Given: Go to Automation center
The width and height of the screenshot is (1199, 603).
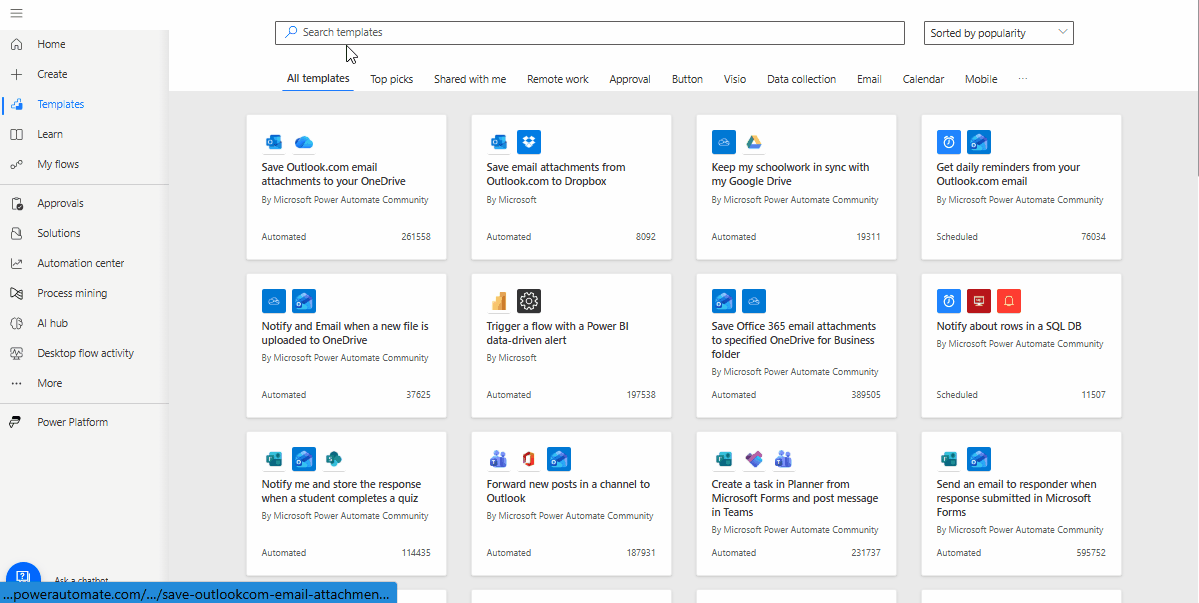Looking at the screenshot, I should click(80, 263).
